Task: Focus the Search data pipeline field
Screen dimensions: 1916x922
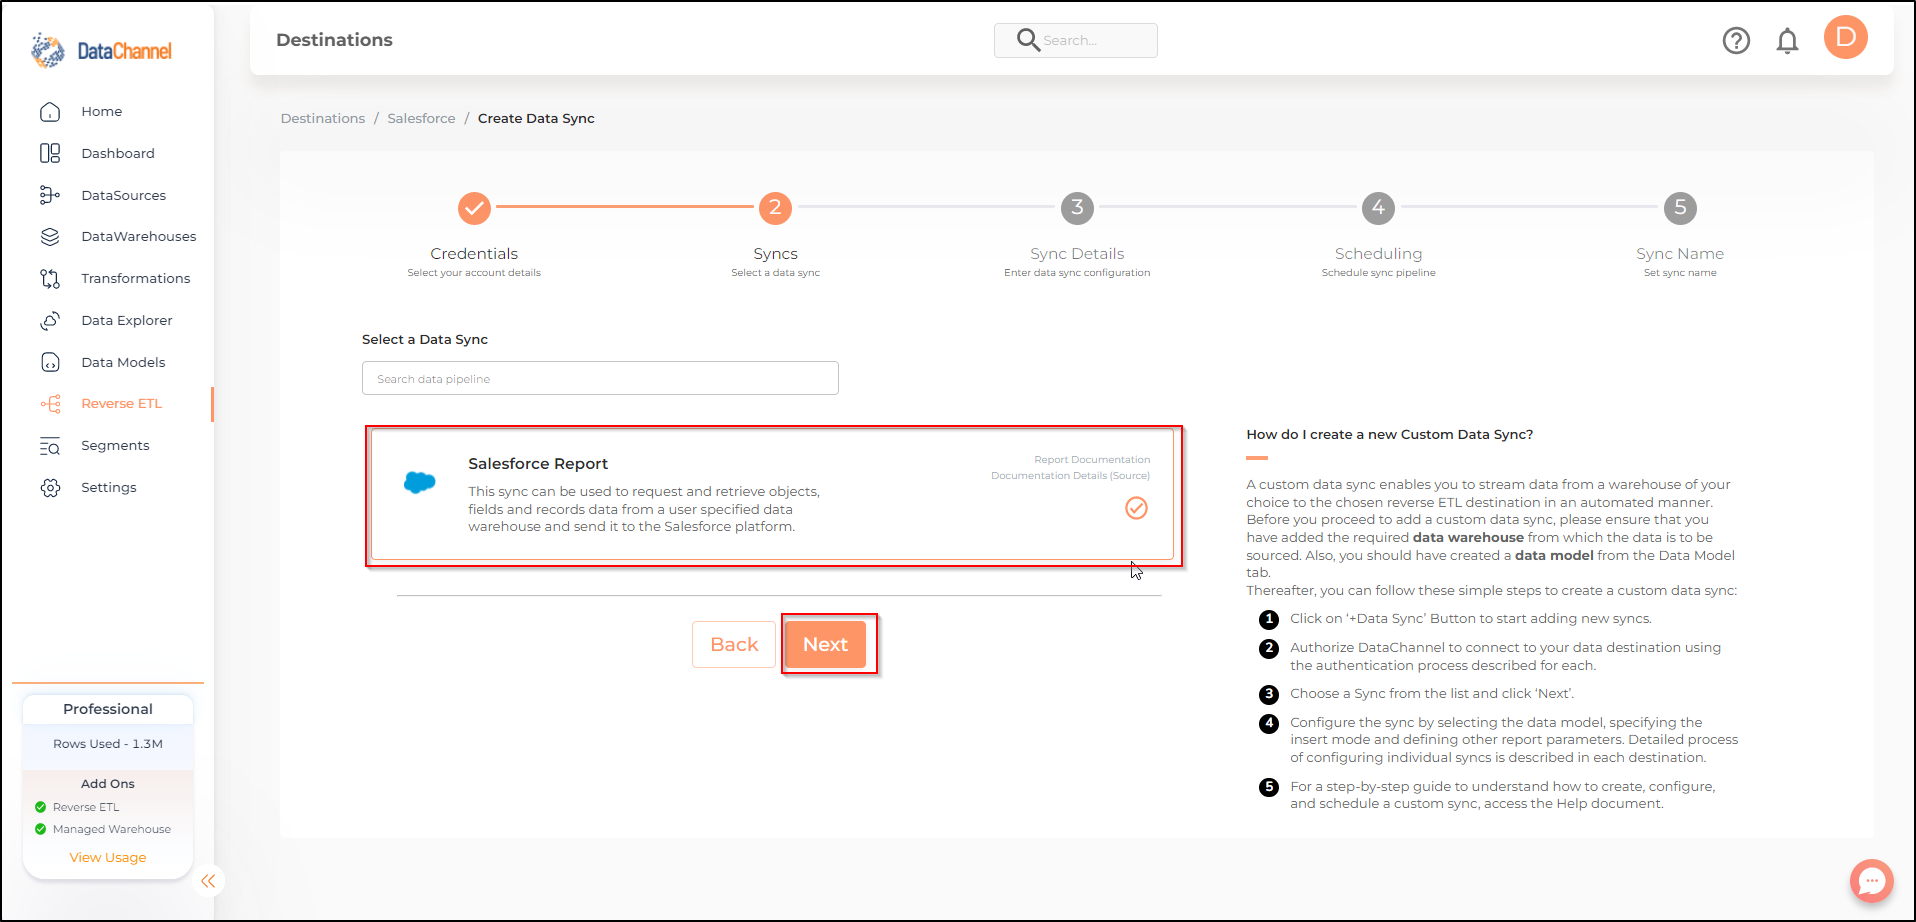Action: pyautogui.click(x=600, y=379)
